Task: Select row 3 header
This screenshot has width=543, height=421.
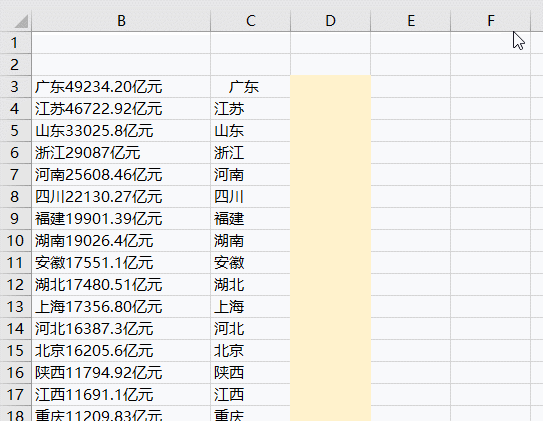Action: coord(15,87)
